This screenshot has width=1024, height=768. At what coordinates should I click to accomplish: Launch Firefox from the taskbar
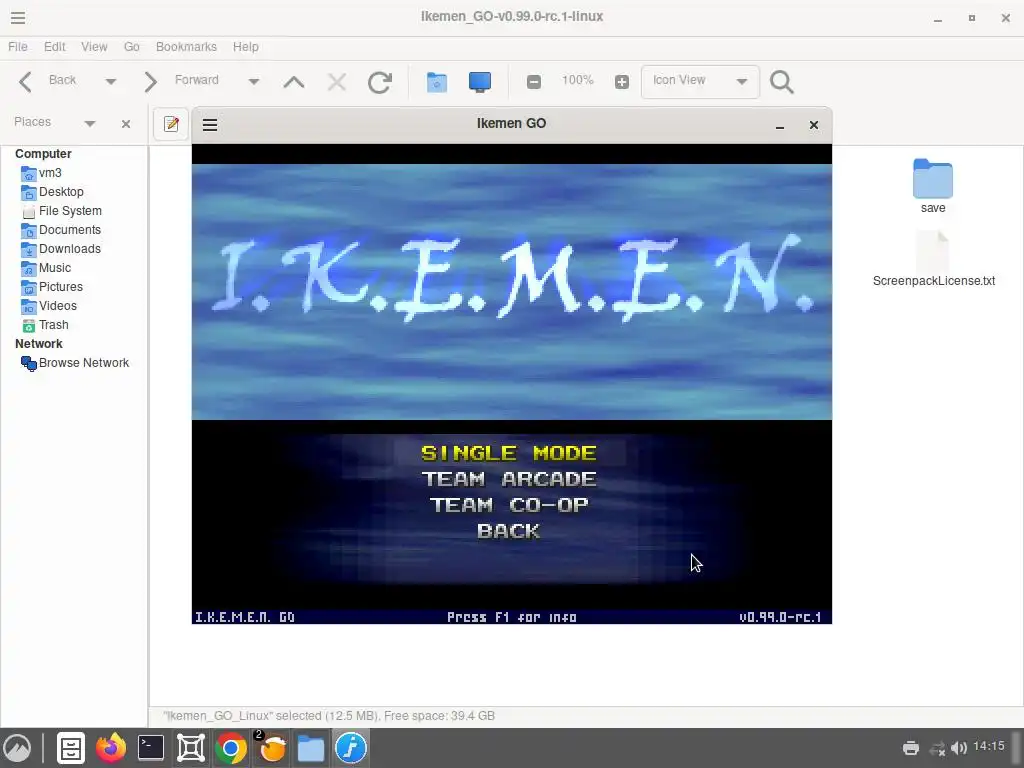click(110, 748)
